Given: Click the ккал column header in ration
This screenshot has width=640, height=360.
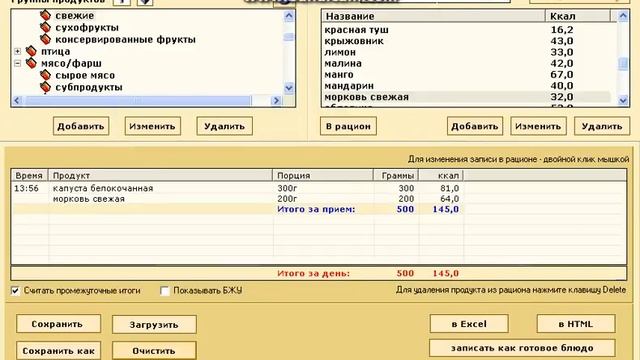Looking at the screenshot, I should (x=441, y=176).
